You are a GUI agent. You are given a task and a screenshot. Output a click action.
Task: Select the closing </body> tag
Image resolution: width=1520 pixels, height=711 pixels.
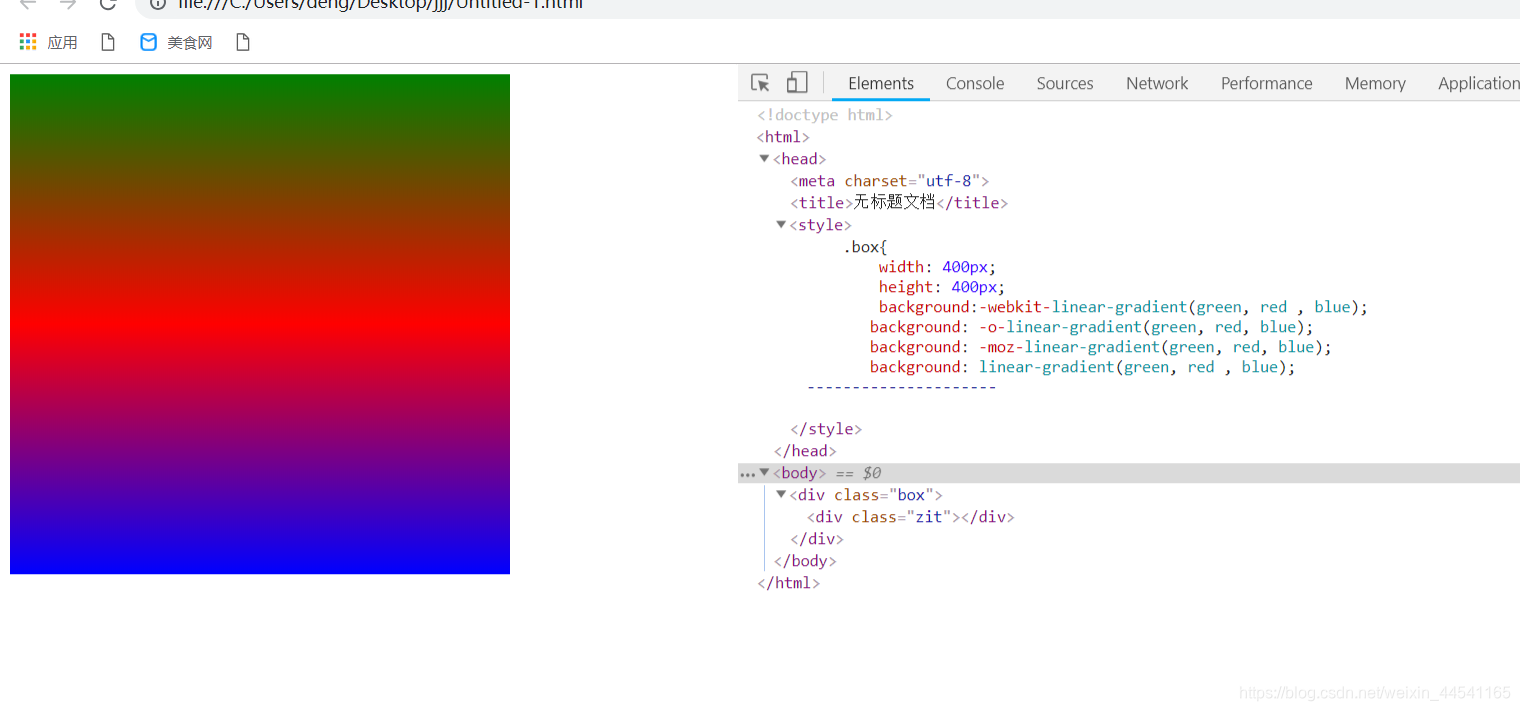tap(805, 561)
